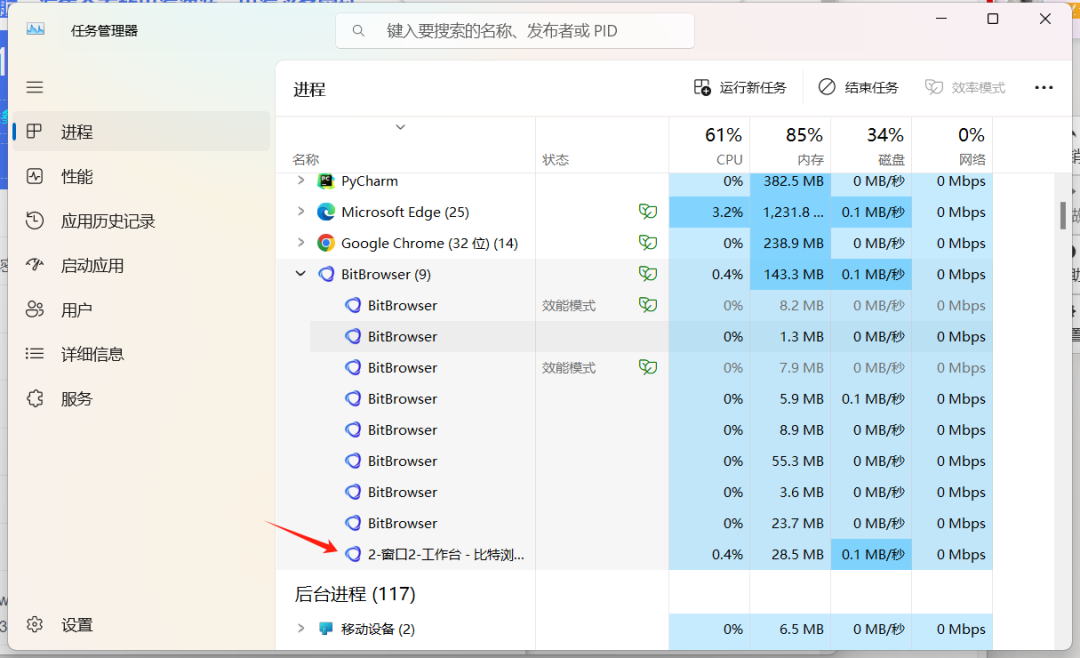Expand the Microsoft Edge (25) group
This screenshot has height=658, width=1080.
300,212
